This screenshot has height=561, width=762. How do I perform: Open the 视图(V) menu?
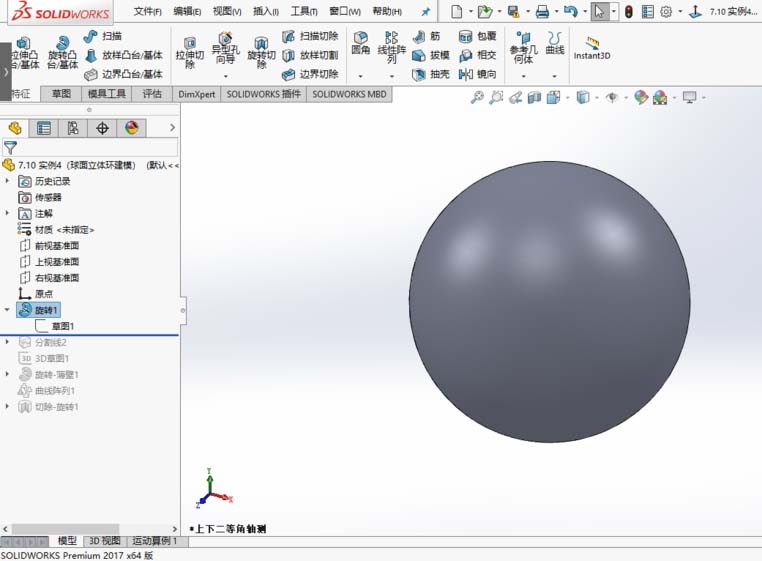click(227, 11)
